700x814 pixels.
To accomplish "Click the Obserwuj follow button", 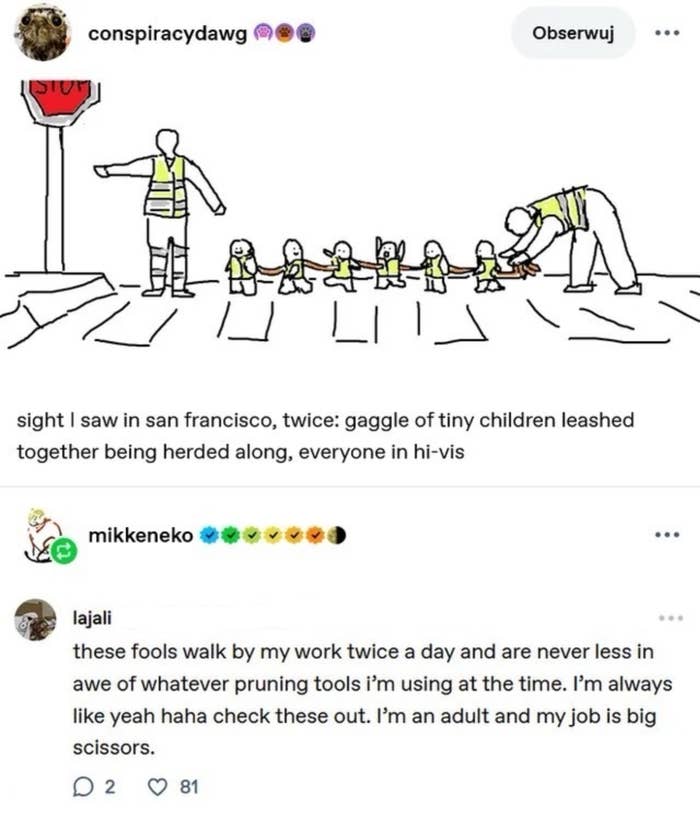I will 571,33.
